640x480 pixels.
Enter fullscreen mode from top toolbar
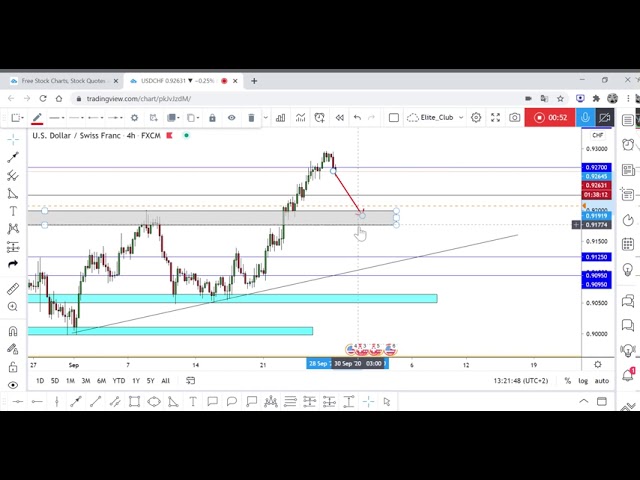(495, 118)
